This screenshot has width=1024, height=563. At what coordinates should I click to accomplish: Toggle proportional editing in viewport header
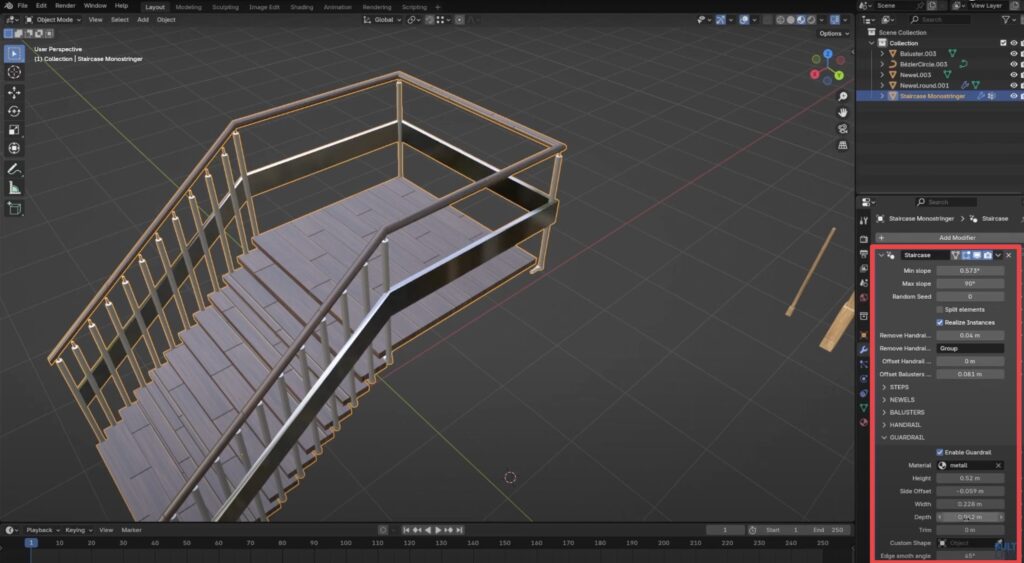click(x=460, y=20)
